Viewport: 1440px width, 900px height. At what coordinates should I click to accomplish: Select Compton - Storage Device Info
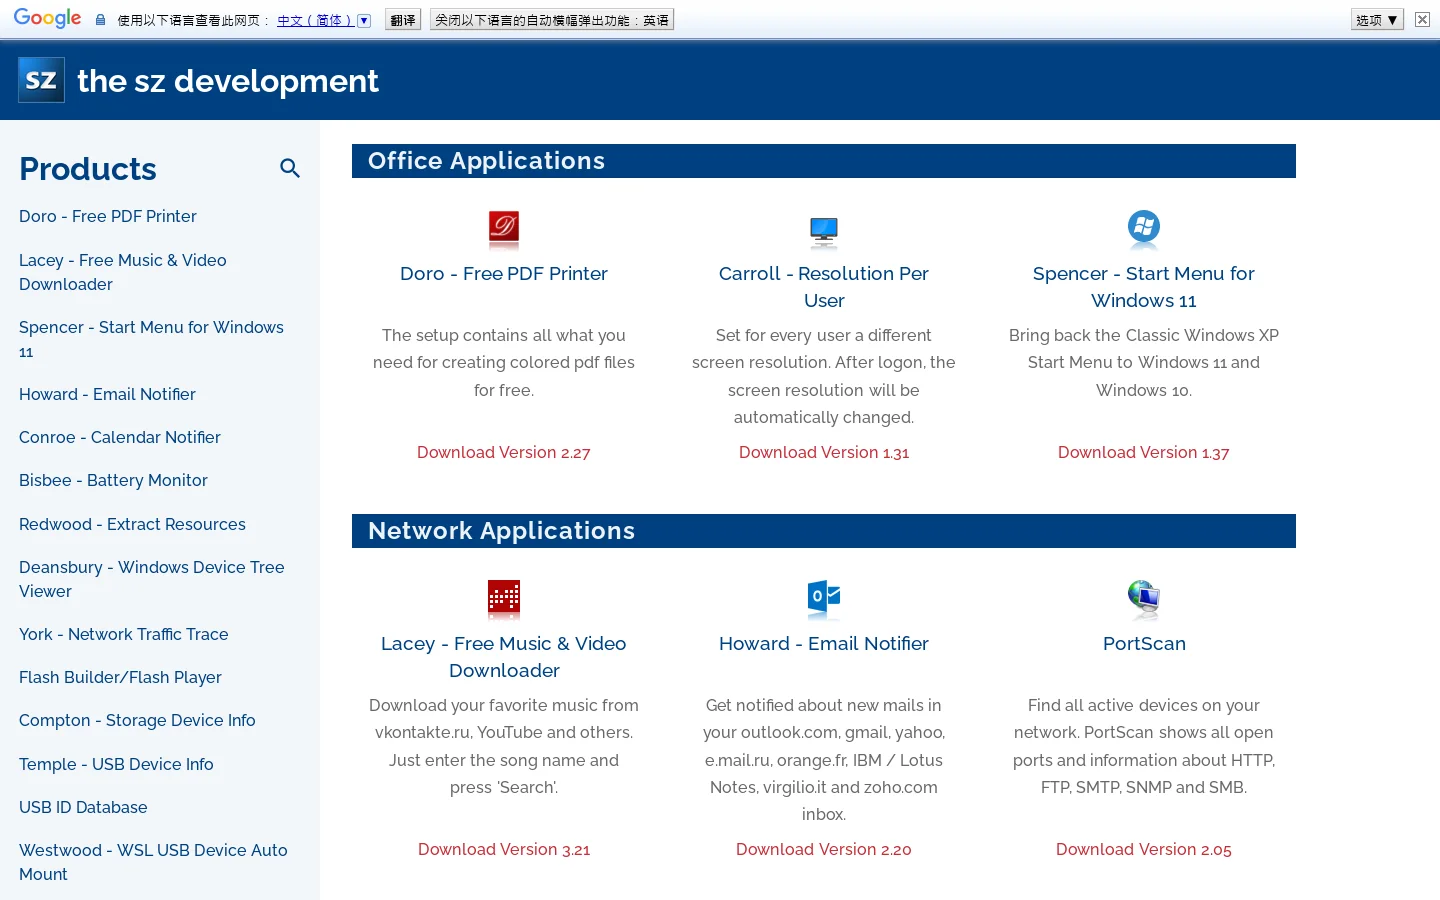coord(137,720)
